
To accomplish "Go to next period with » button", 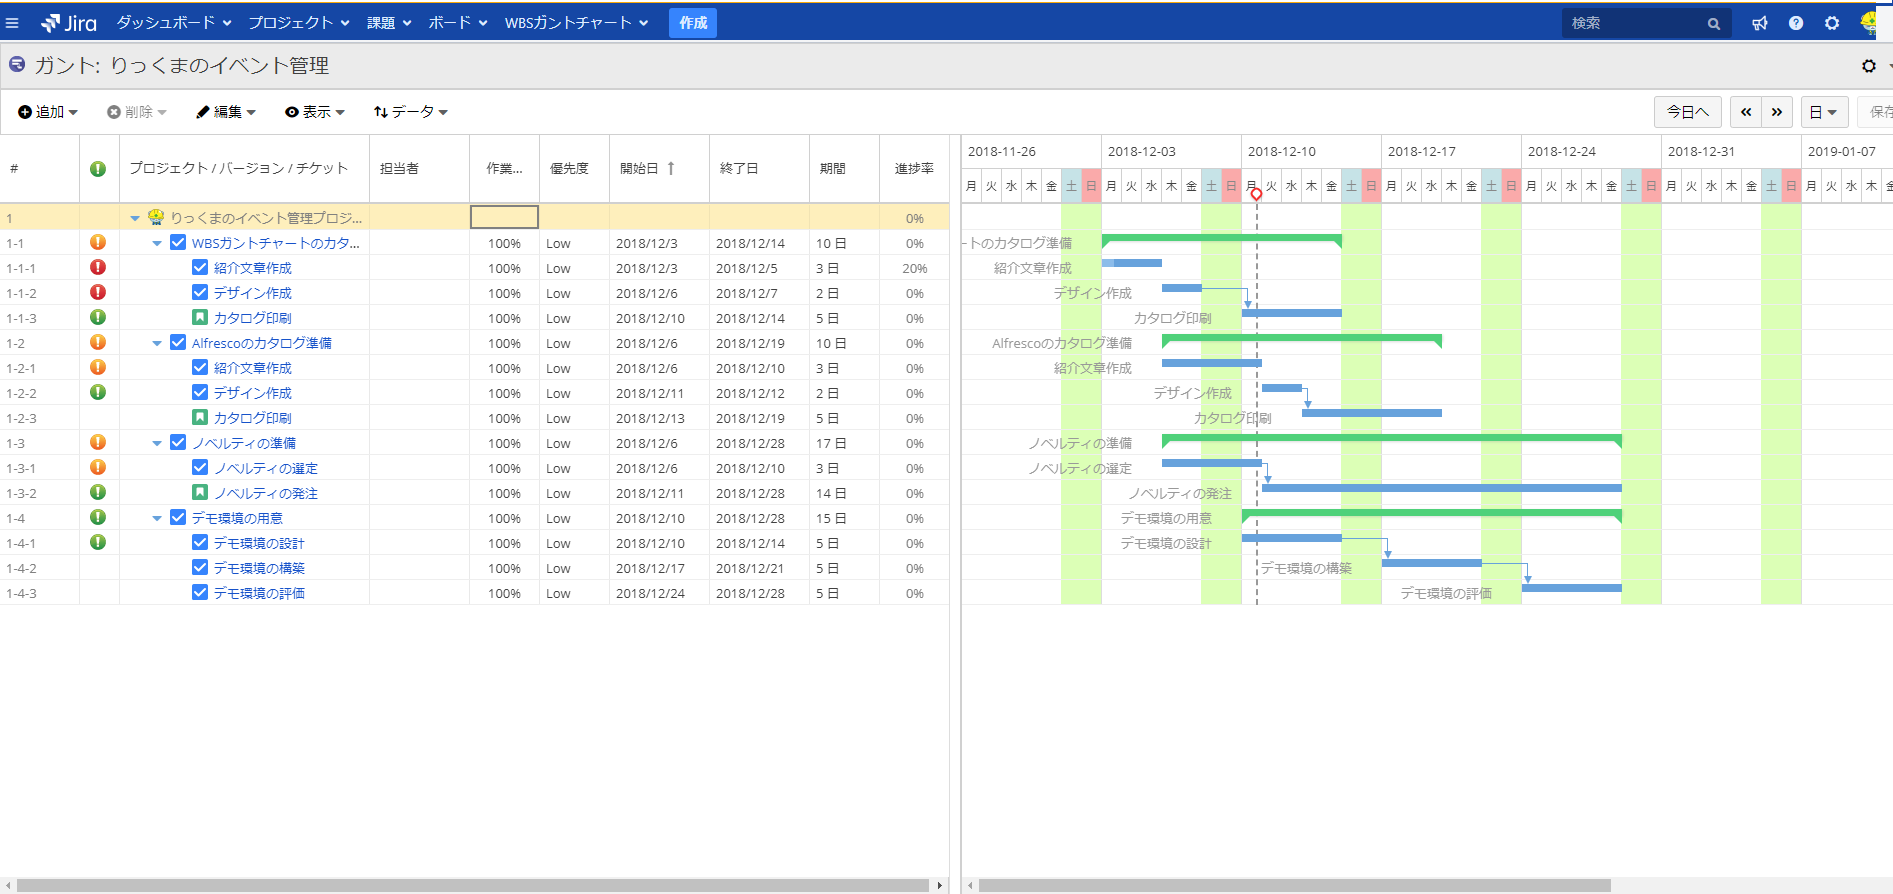I will (1777, 112).
